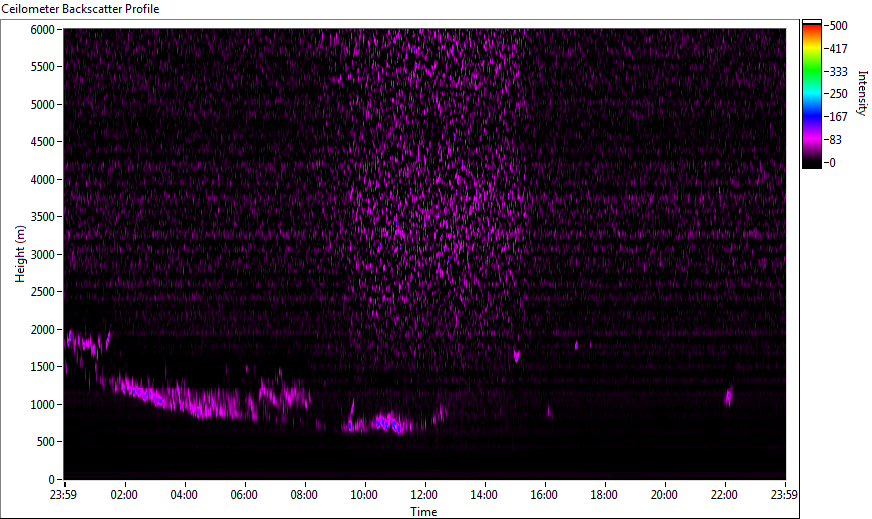Image resolution: width=872 pixels, height=519 pixels.
Task: Click the blue-tinted cloud base near 11:00
Action: click(x=387, y=424)
